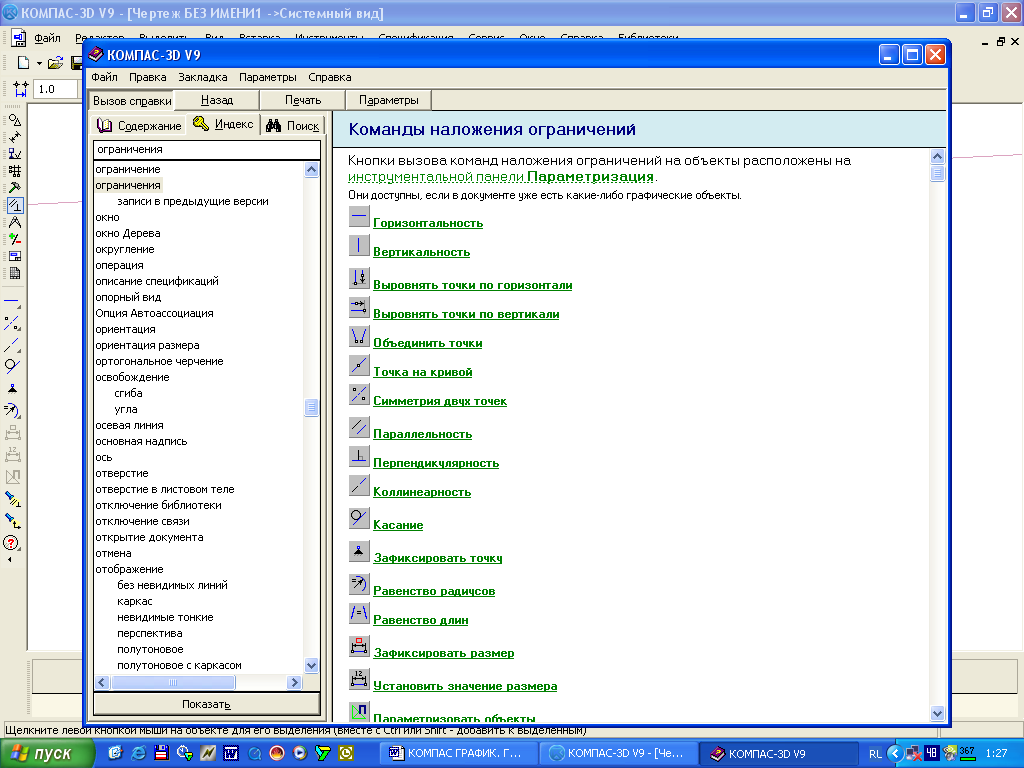Click the Показать button
1024x768 pixels.
point(206,704)
